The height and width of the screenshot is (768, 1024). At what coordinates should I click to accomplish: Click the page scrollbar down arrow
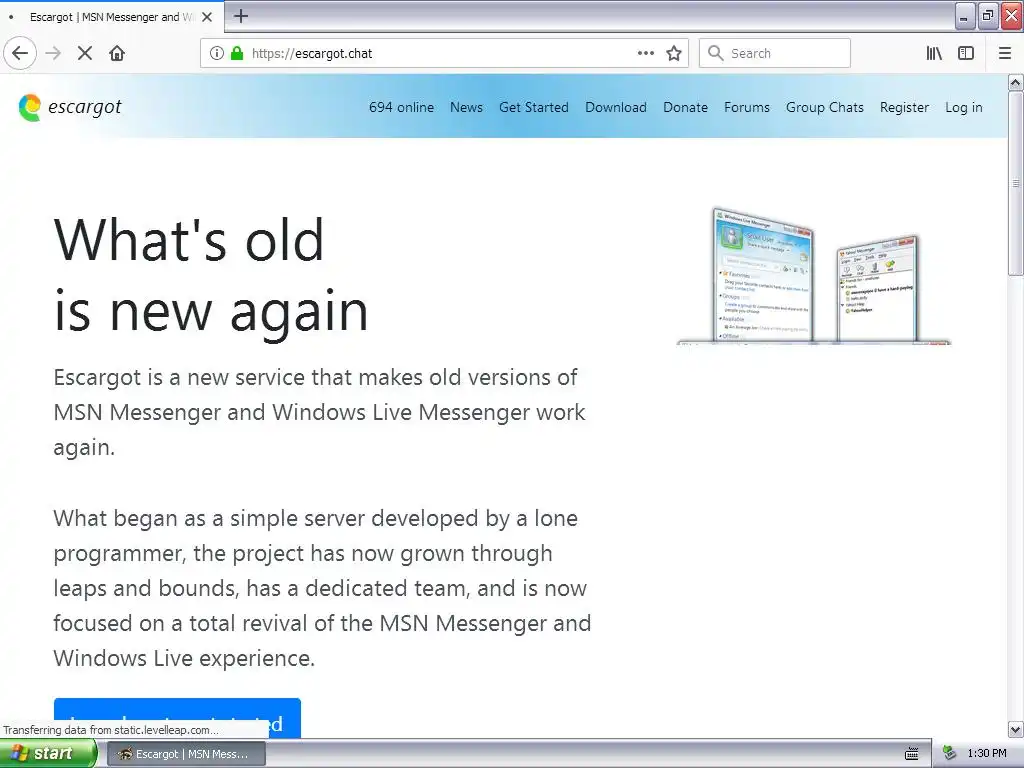click(x=1015, y=729)
